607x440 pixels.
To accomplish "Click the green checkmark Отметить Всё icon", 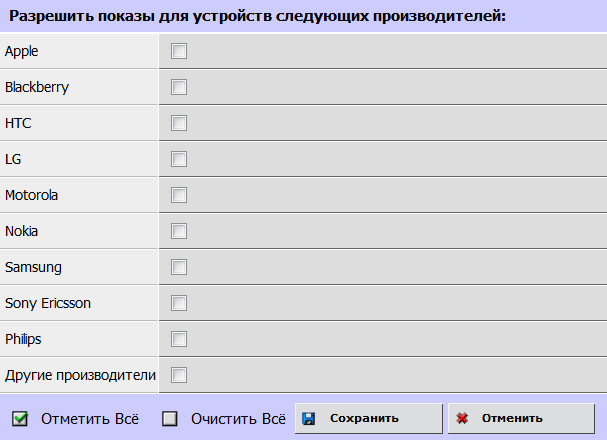I will 20,419.
